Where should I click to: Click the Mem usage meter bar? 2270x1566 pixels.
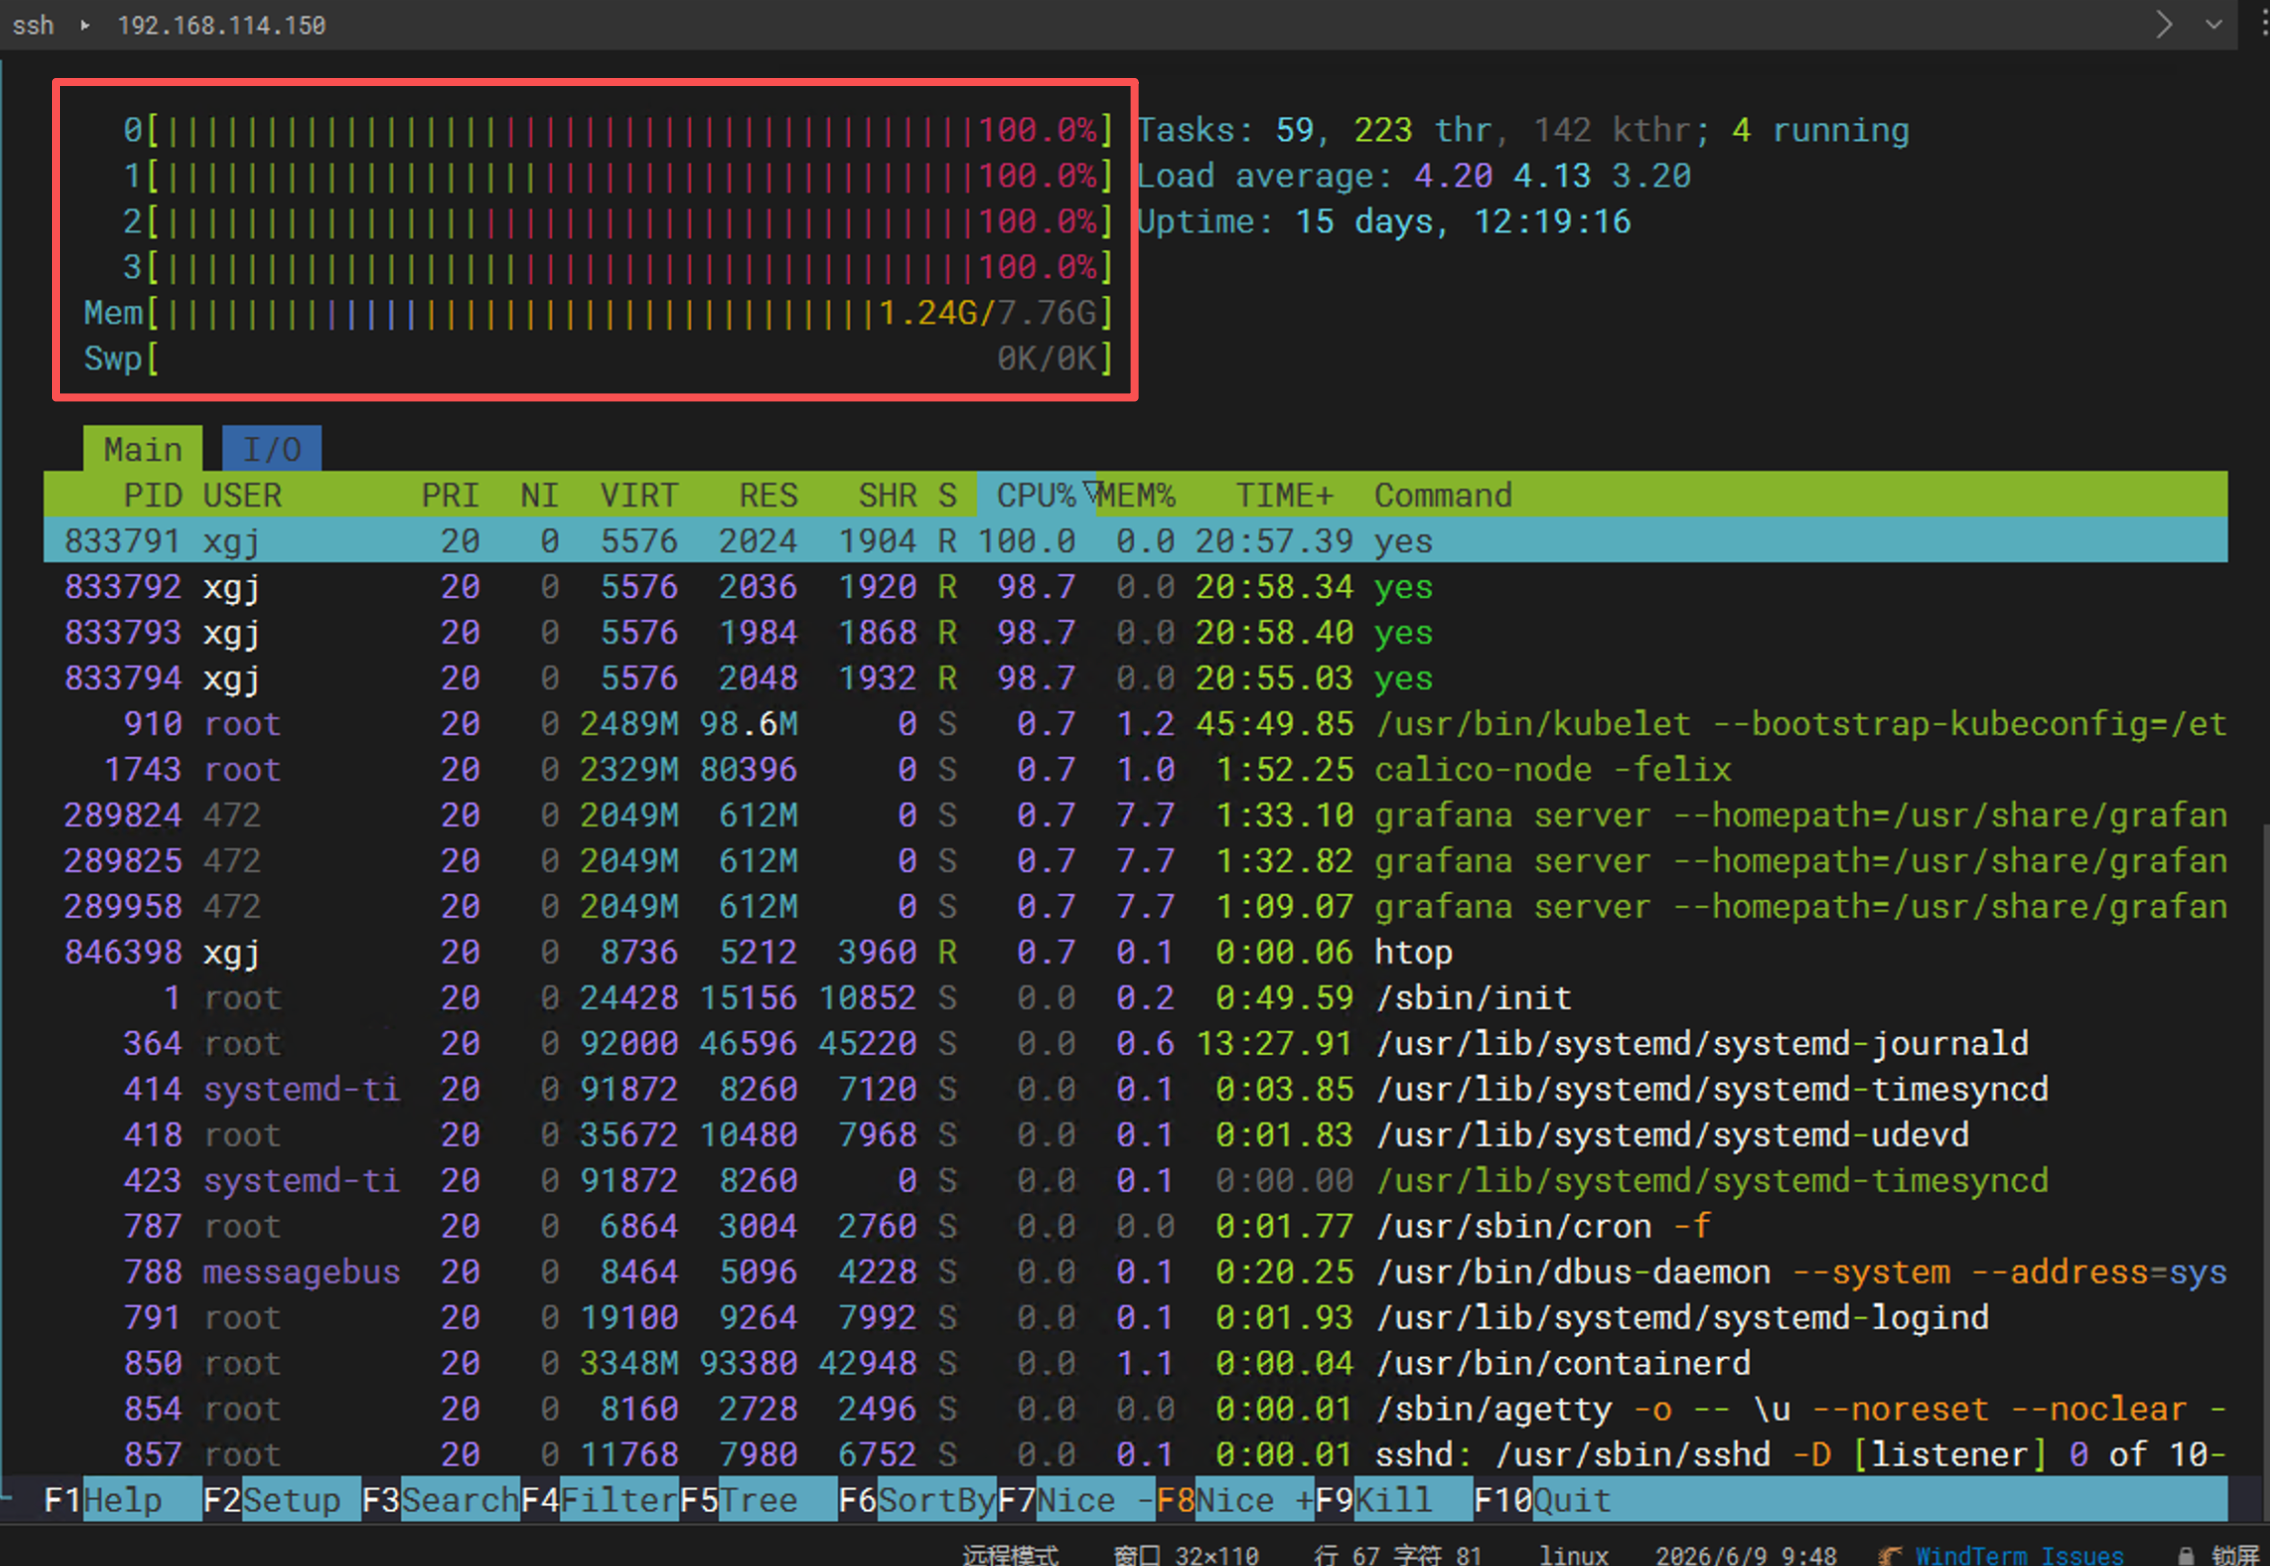(x=598, y=313)
